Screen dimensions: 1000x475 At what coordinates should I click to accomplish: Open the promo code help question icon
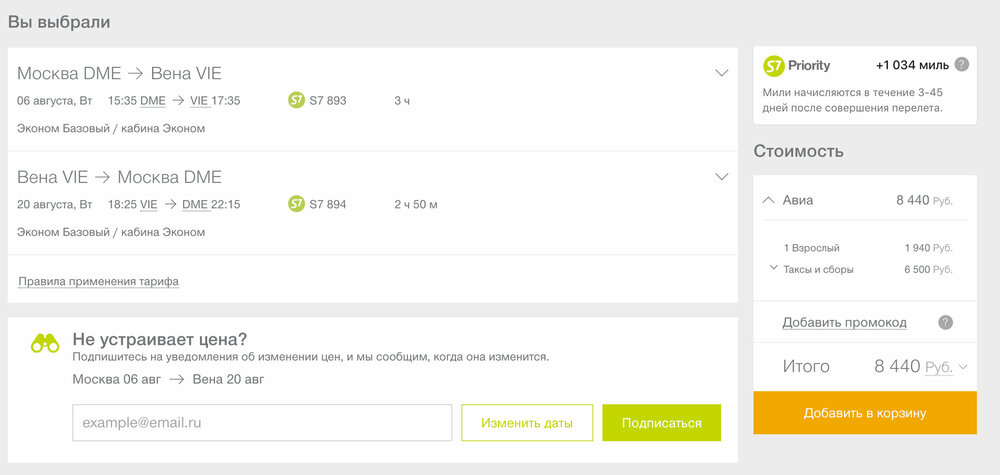click(945, 323)
